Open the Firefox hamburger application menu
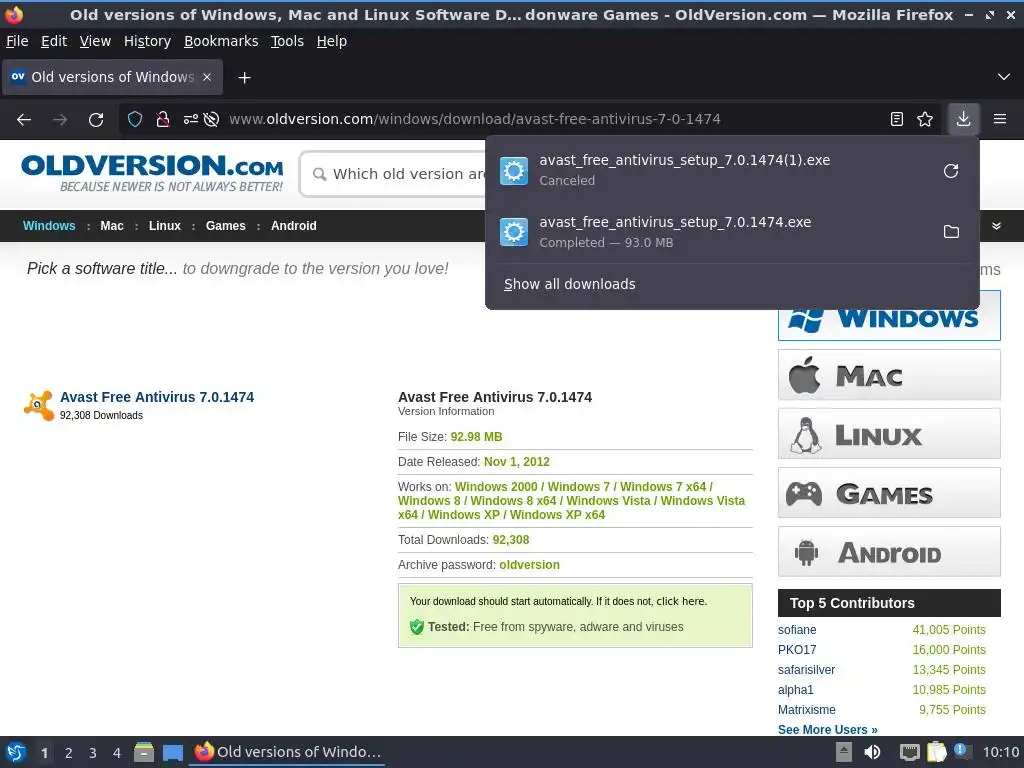The image size is (1024, 768). tap(1000, 119)
